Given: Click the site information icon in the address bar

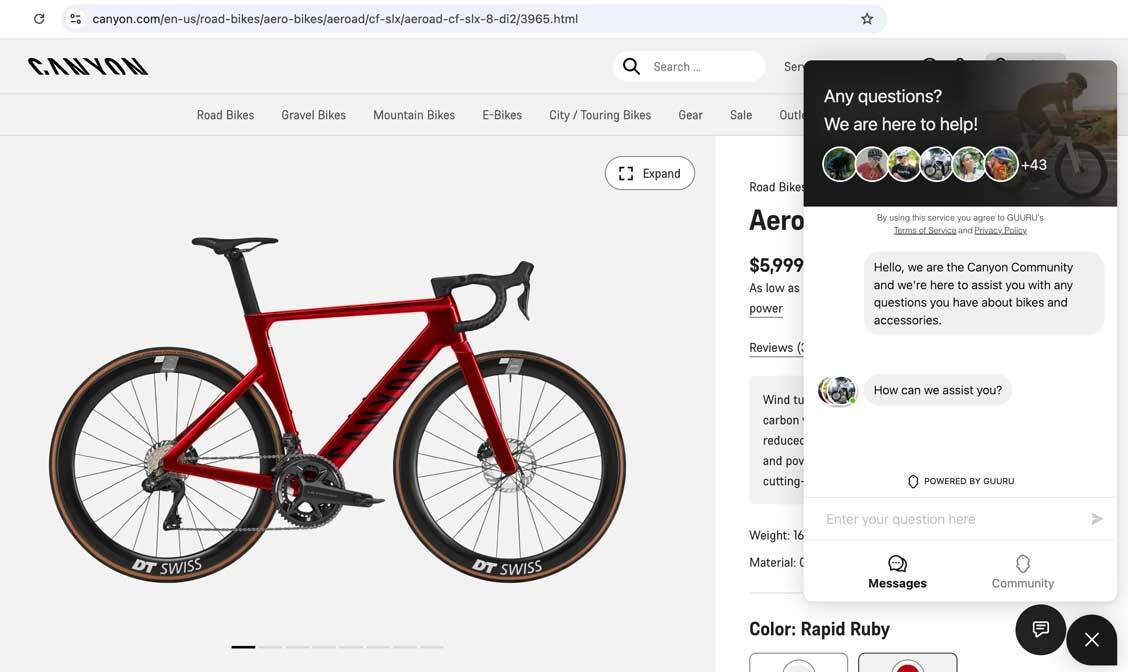Looking at the screenshot, I should [x=75, y=19].
